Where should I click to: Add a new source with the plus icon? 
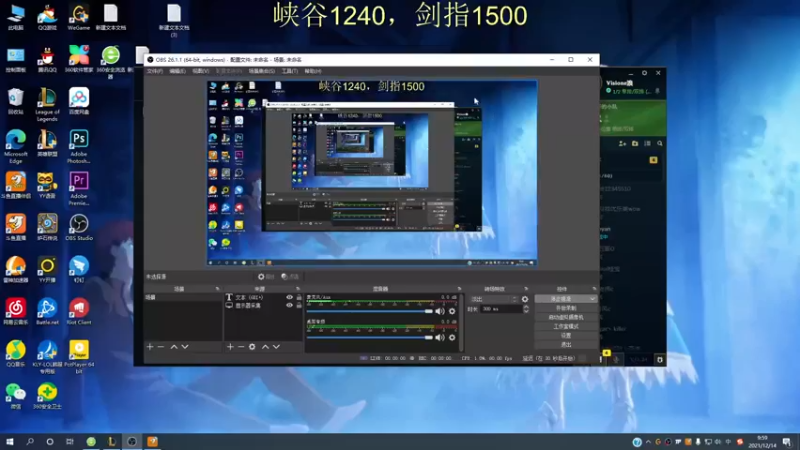[x=230, y=347]
